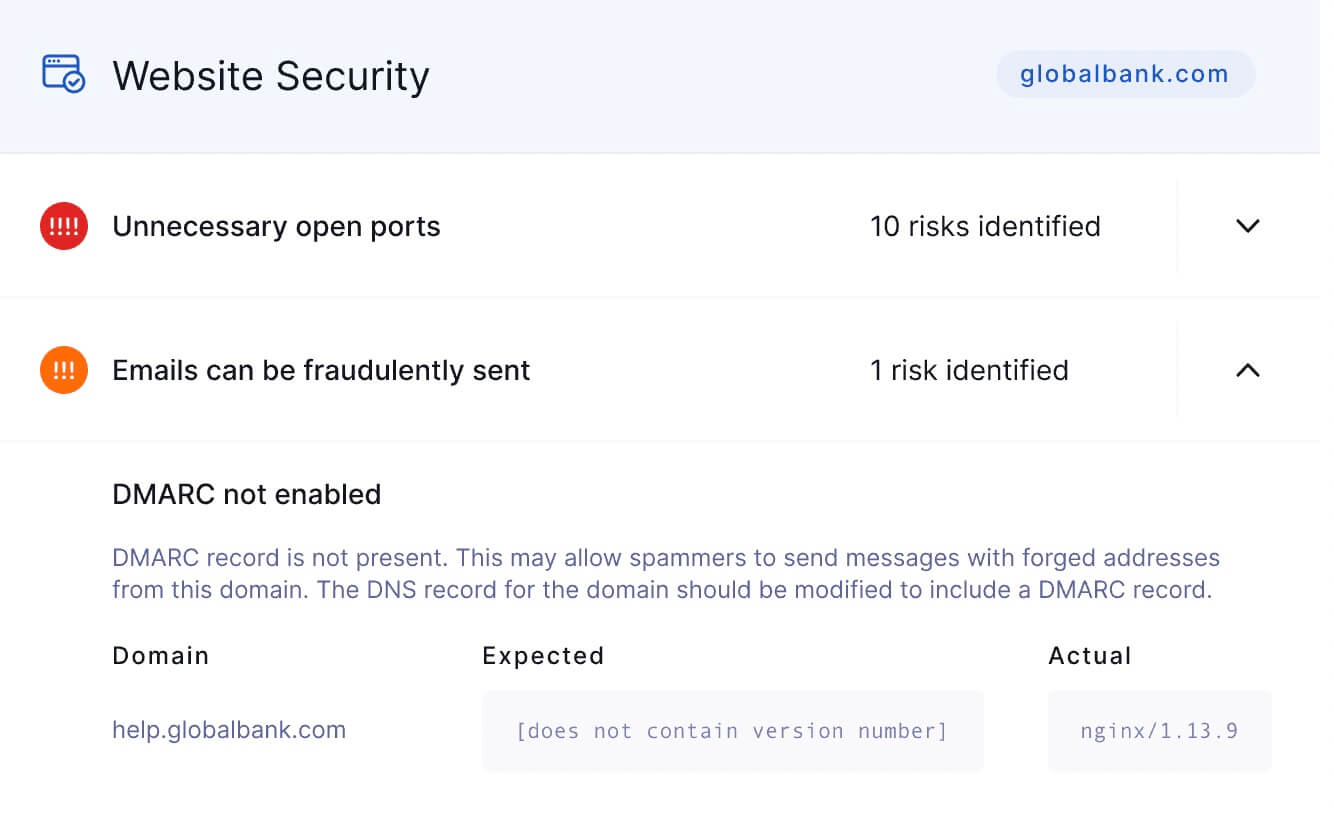
Task: Select the Unnecessary open ports row title
Action: tap(276, 227)
